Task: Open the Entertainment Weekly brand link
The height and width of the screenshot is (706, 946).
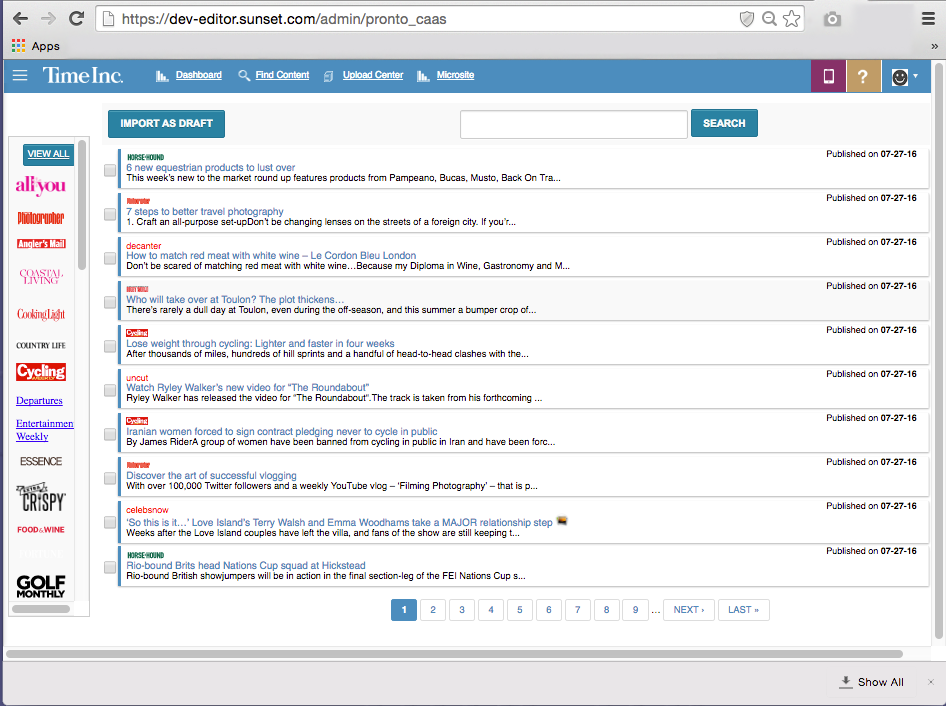Action: tap(45, 430)
